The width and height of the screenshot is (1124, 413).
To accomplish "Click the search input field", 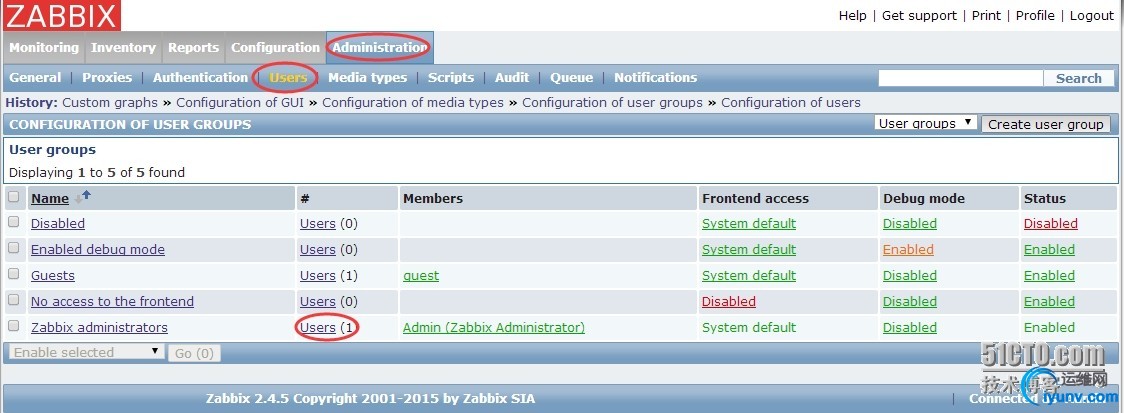I will pyautogui.click(x=961, y=78).
